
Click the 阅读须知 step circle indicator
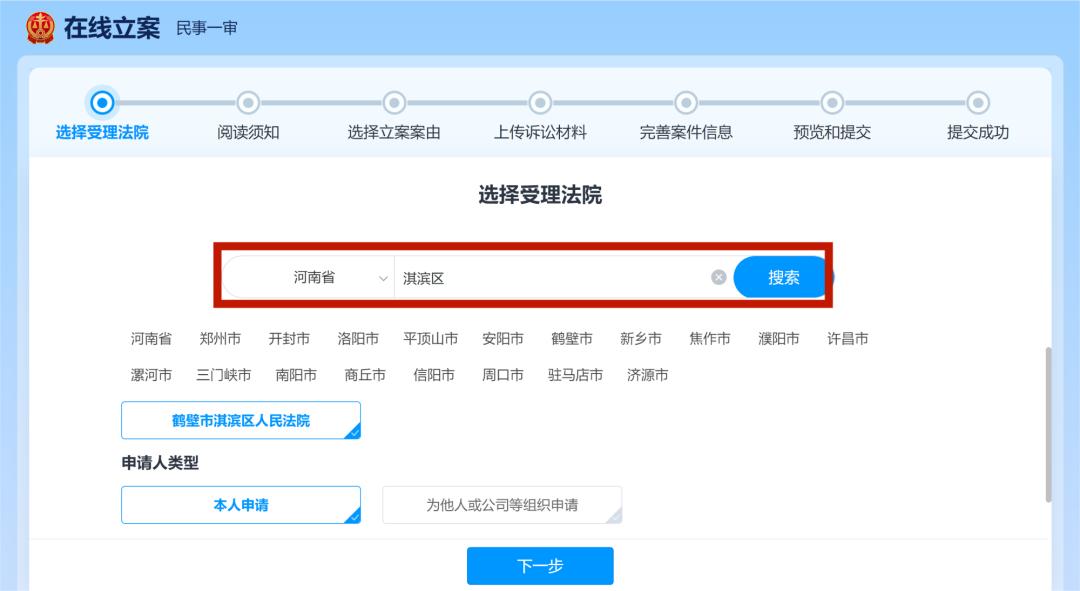click(x=248, y=103)
